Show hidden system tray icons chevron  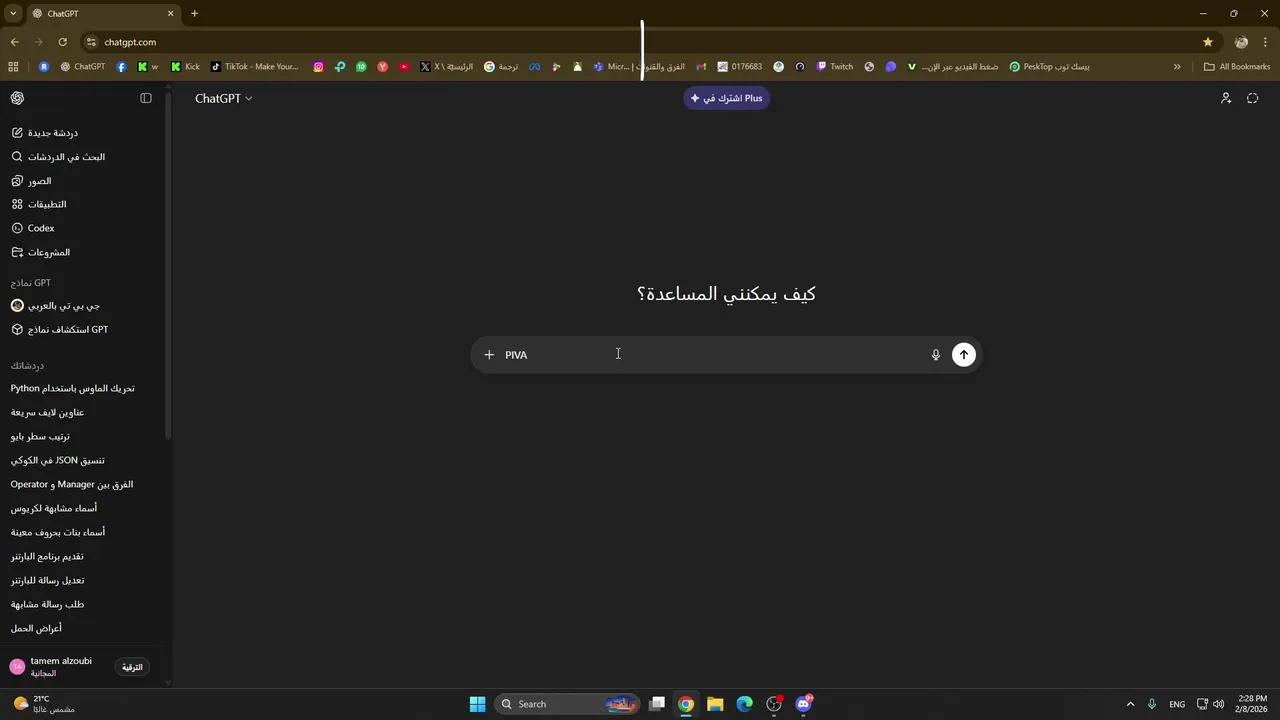click(x=1130, y=704)
